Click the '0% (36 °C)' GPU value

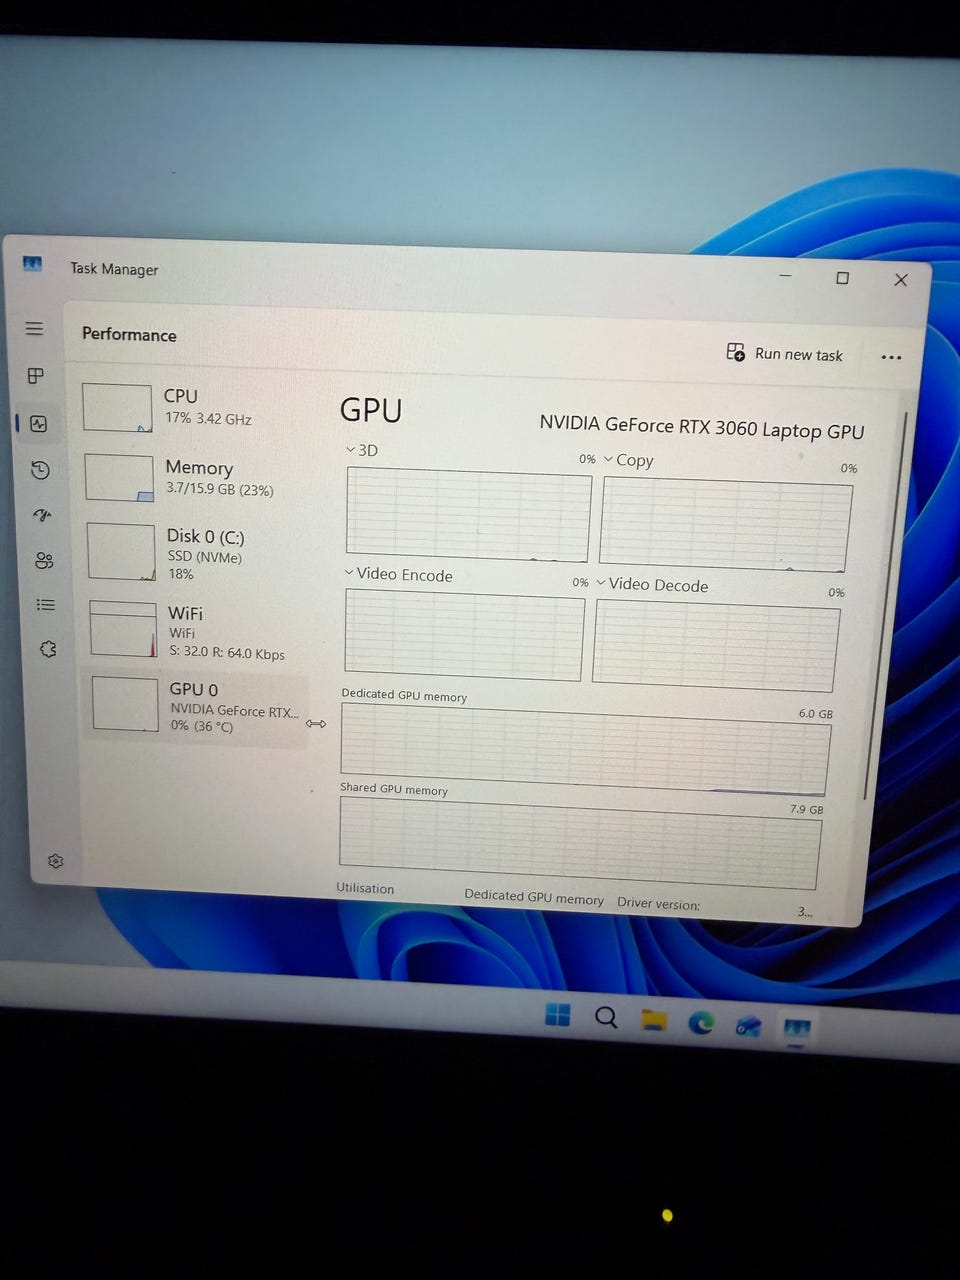pos(202,726)
